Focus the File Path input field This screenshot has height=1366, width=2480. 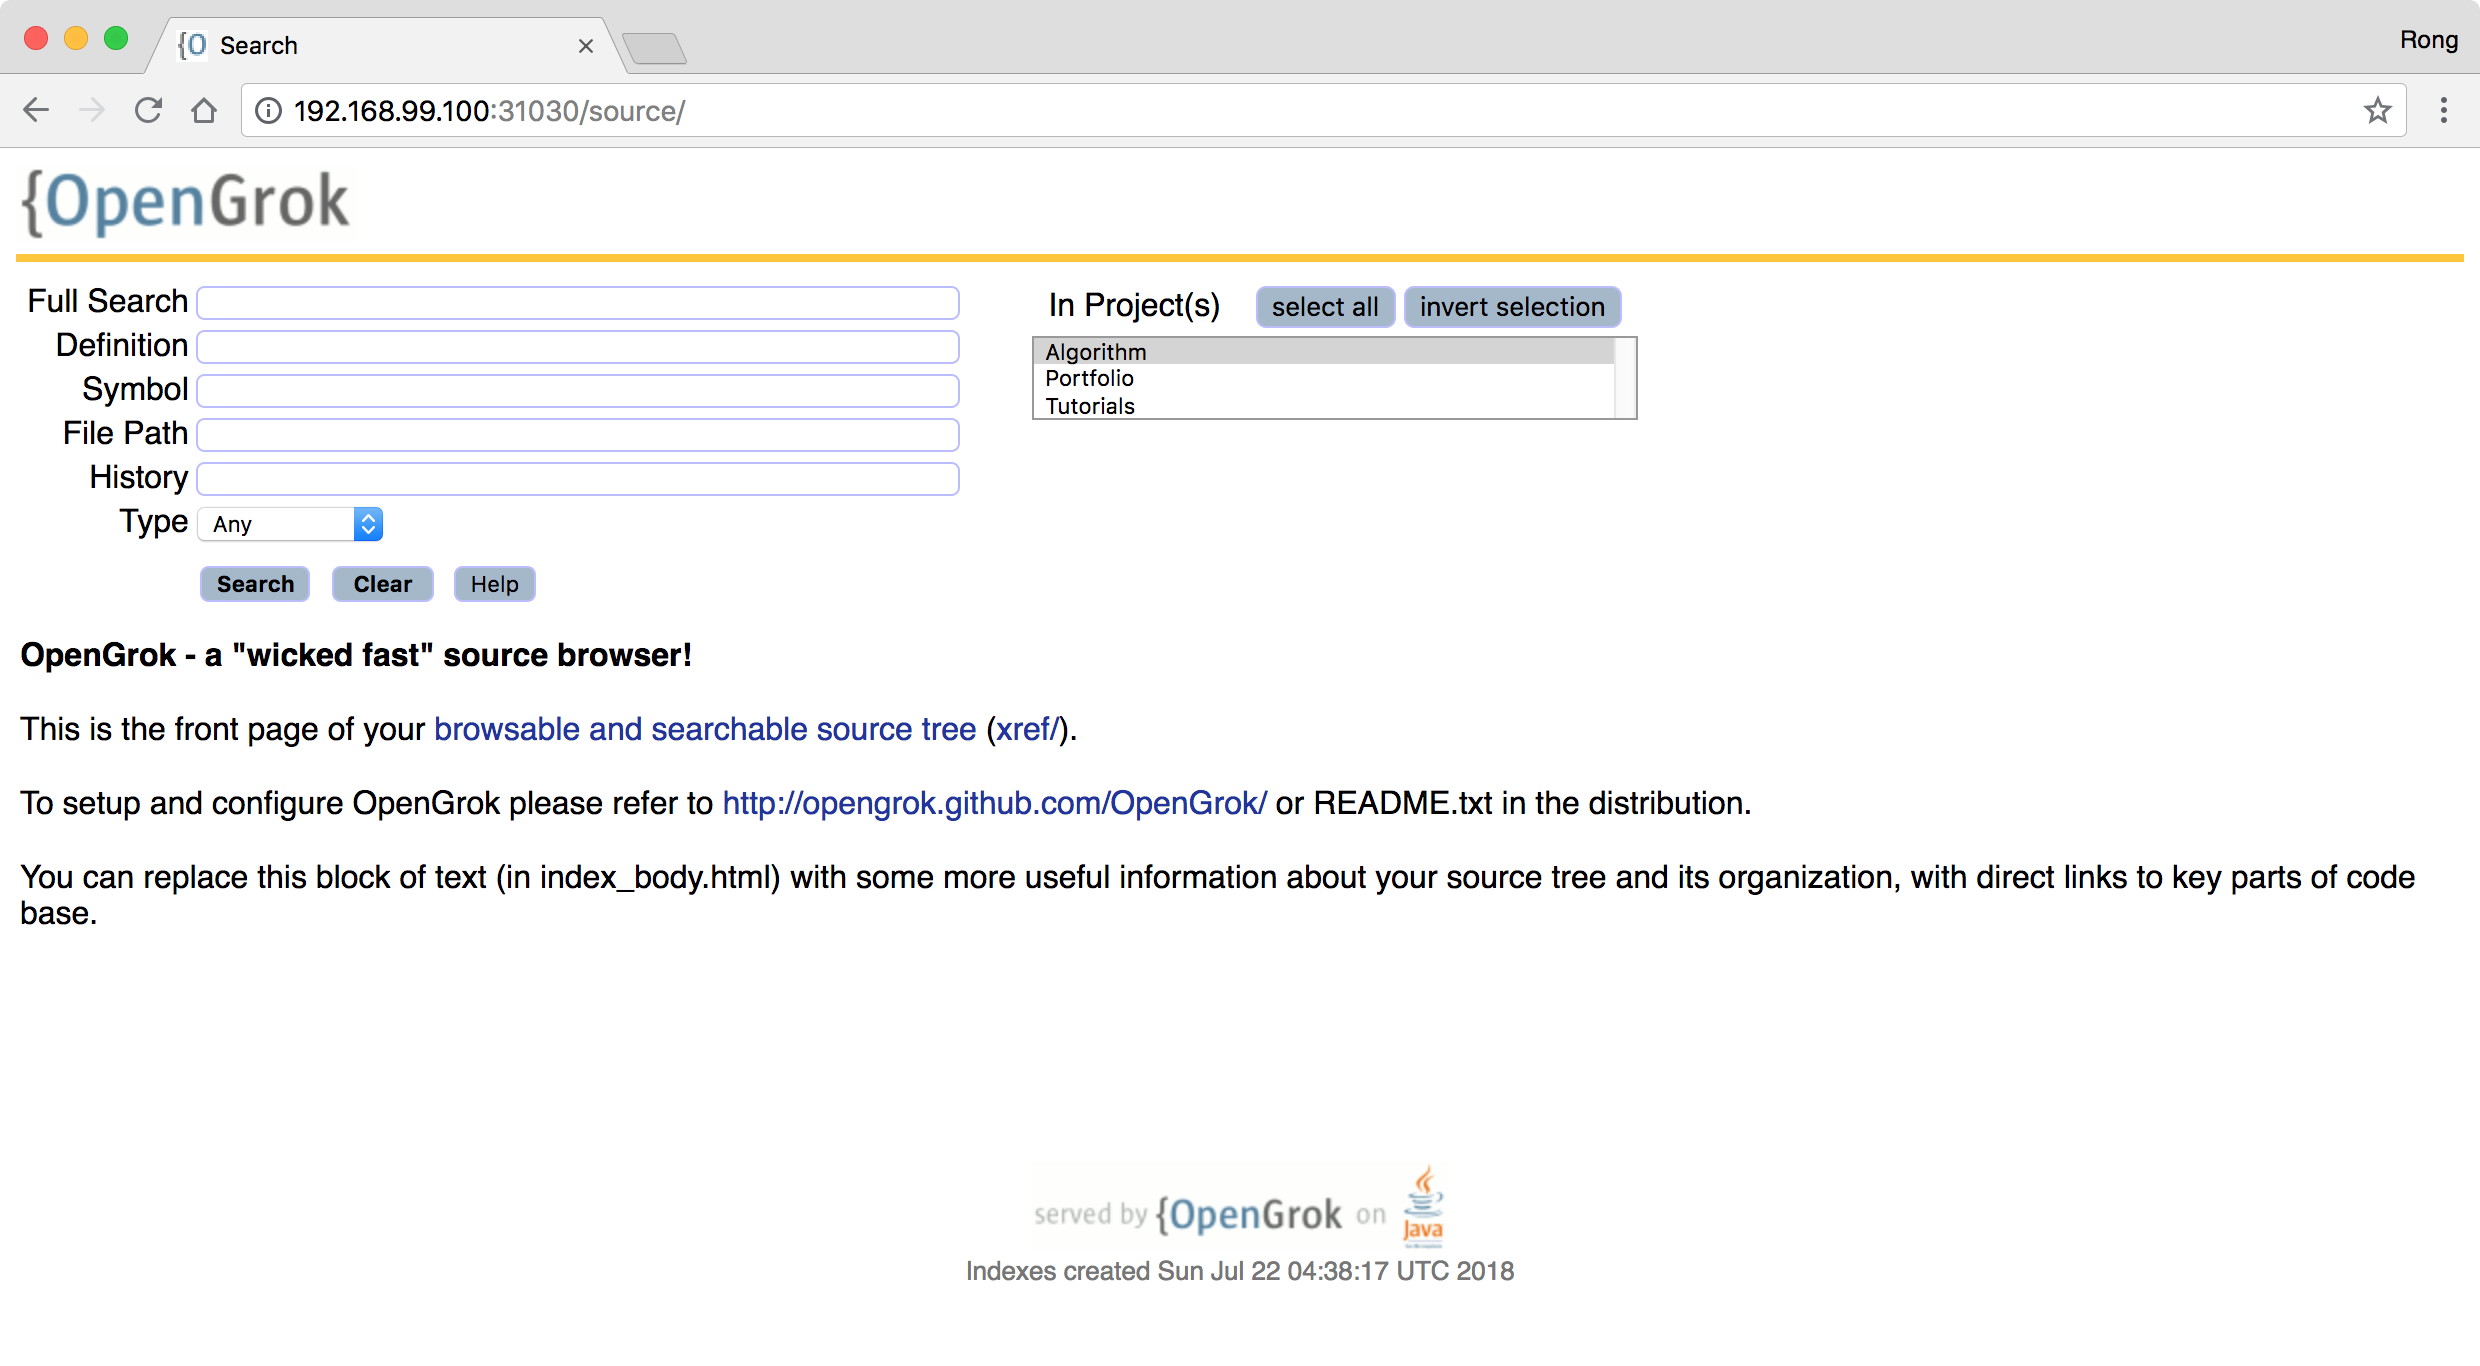click(x=578, y=434)
